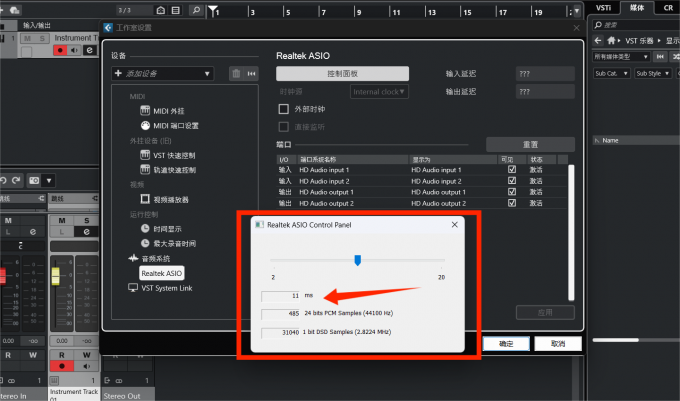Click the record-enable icon on Instrument track
The height and width of the screenshot is (401, 680).
pyautogui.click(x=60, y=50)
